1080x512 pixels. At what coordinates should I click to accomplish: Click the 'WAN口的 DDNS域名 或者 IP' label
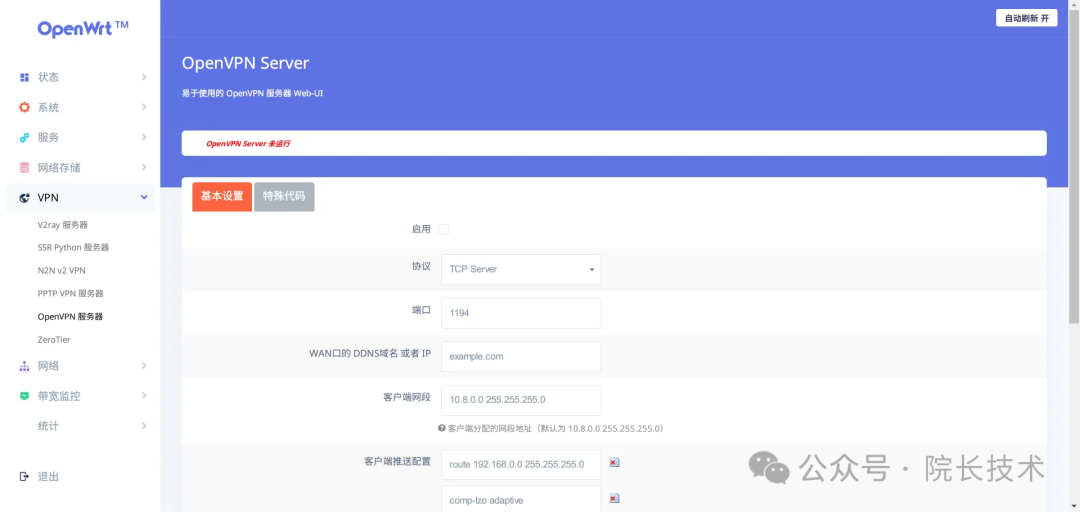point(370,356)
